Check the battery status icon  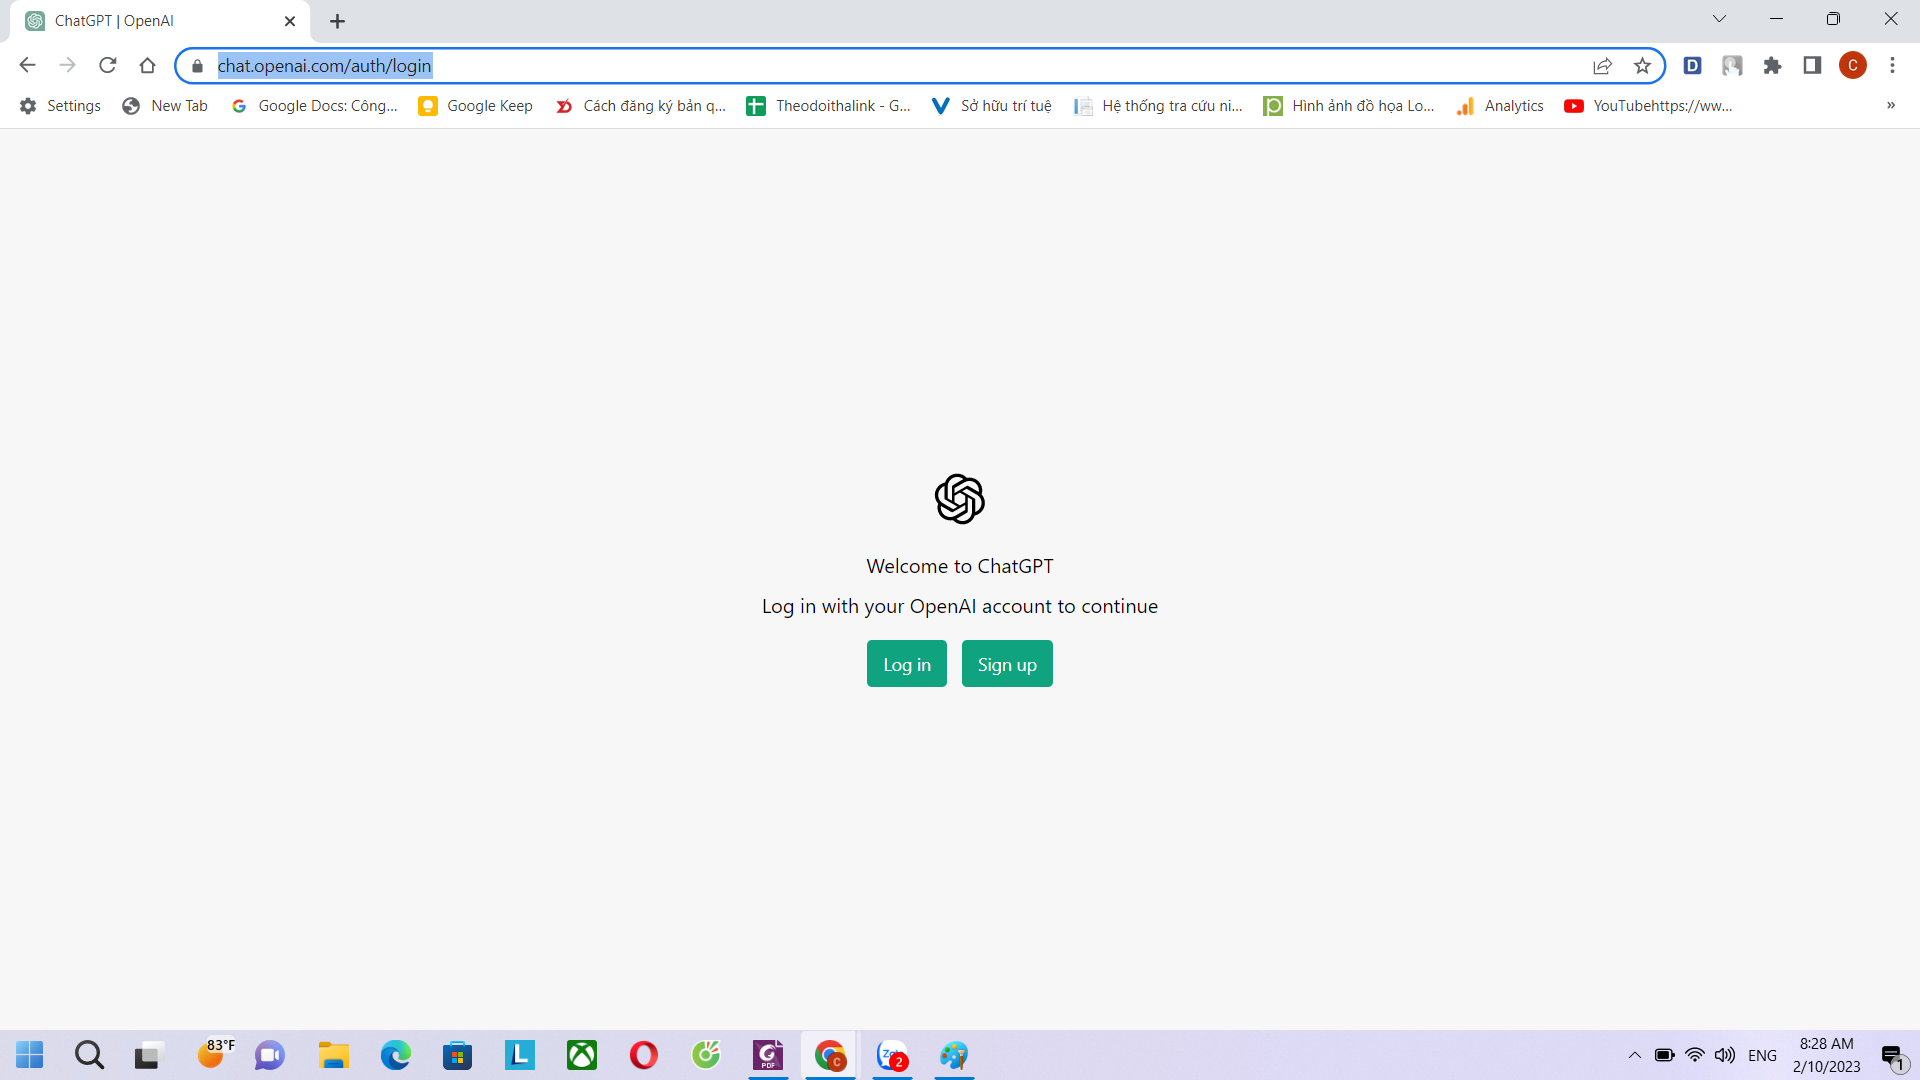coord(1664,1055)
